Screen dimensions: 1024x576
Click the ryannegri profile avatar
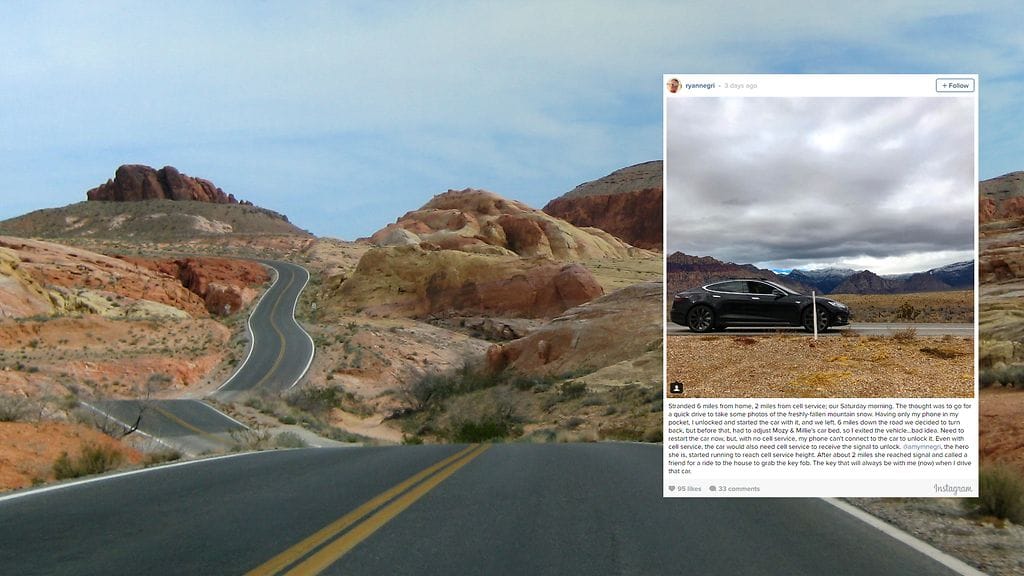click(674, 86)
